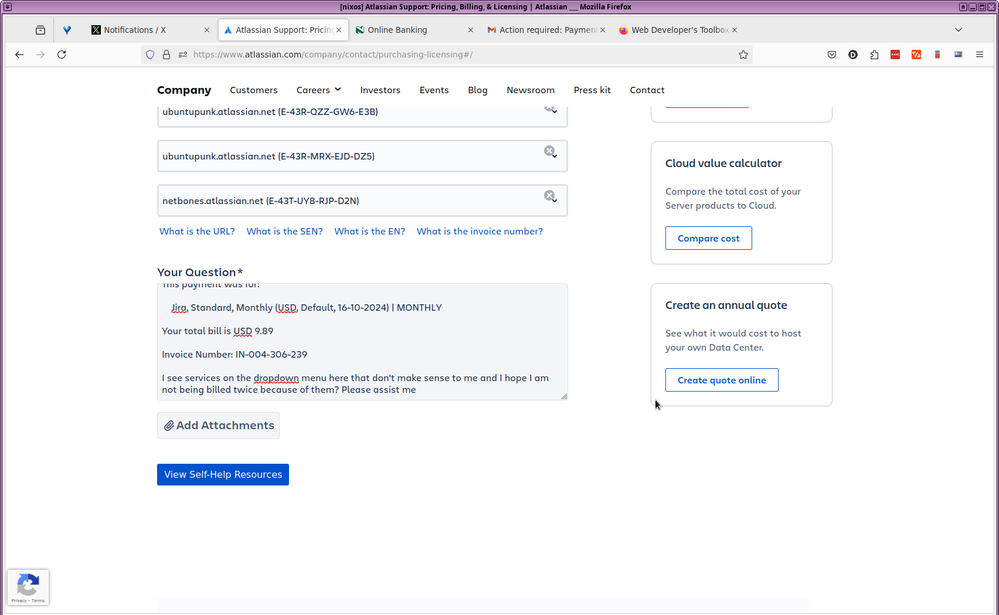Open the Pocket save icon in the toolbar
This screenshot has height=615, width=999.
pos(831,55)
